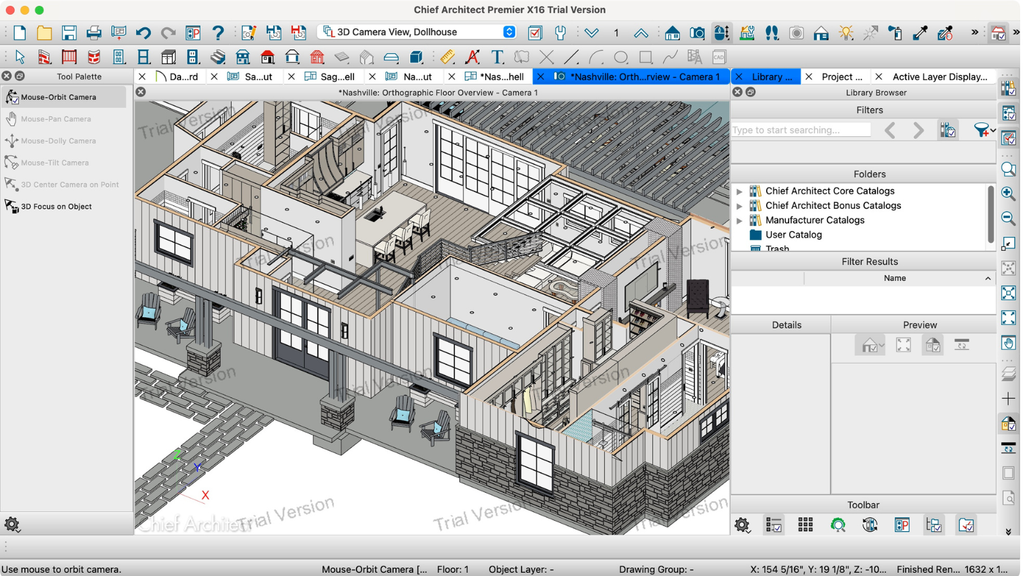
Task: Open the 3D Camera View, Dollhouse dropdown
Action: click(508, 31)
